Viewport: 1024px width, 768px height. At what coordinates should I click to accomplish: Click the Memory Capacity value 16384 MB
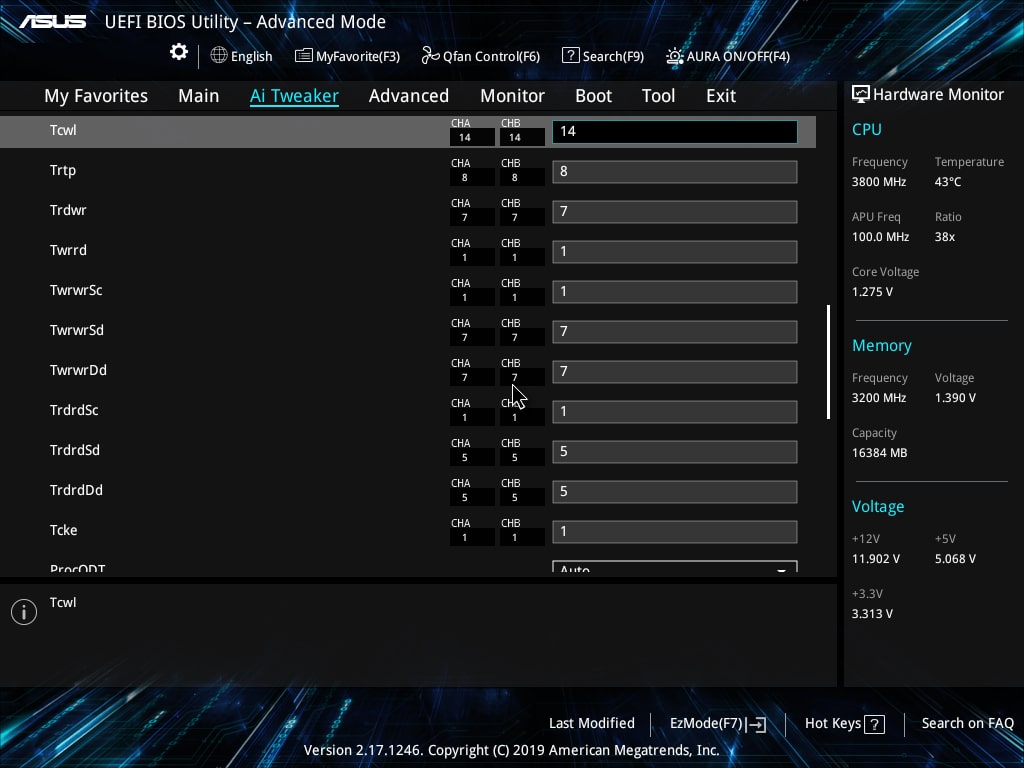[880, 453]
